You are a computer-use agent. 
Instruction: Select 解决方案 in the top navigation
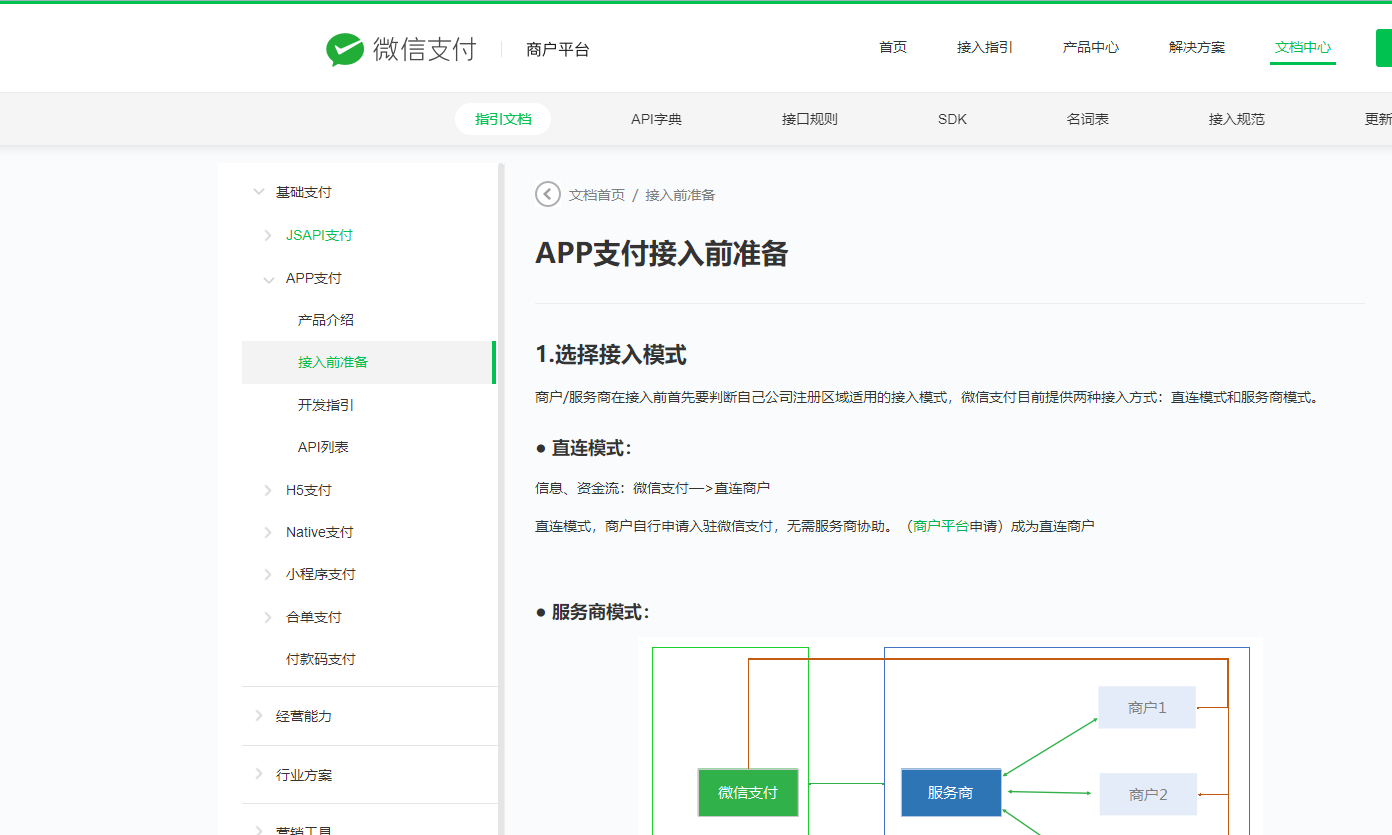[x=1197, y=47]
